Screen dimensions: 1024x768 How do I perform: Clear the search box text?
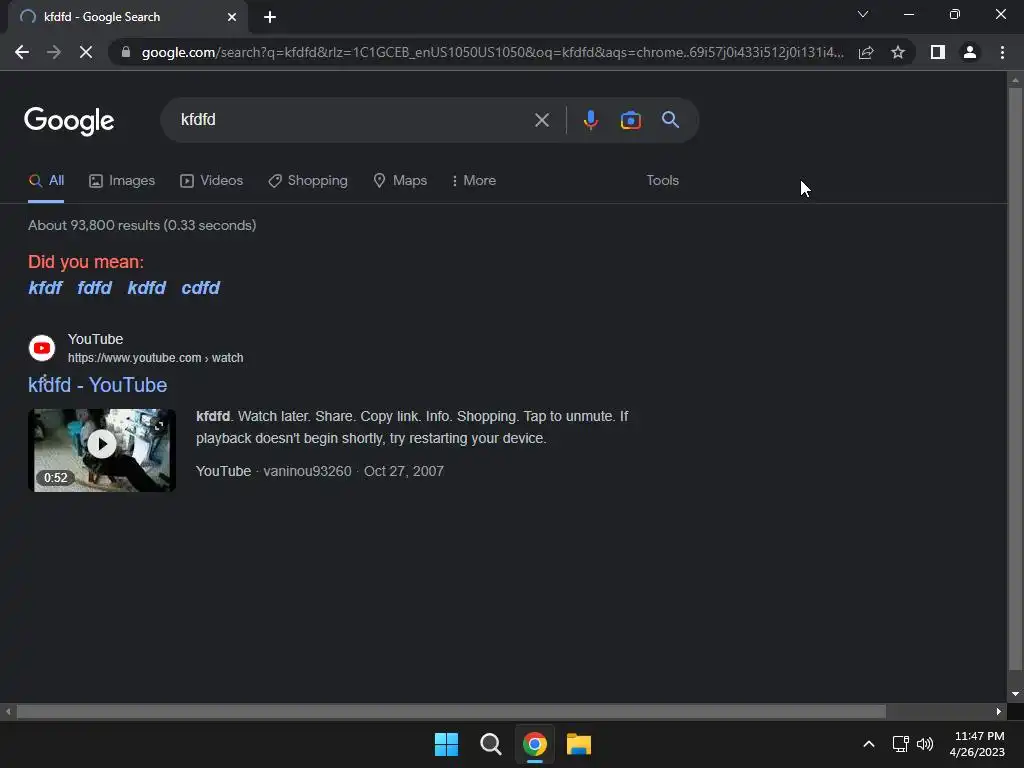click(541, 120)
